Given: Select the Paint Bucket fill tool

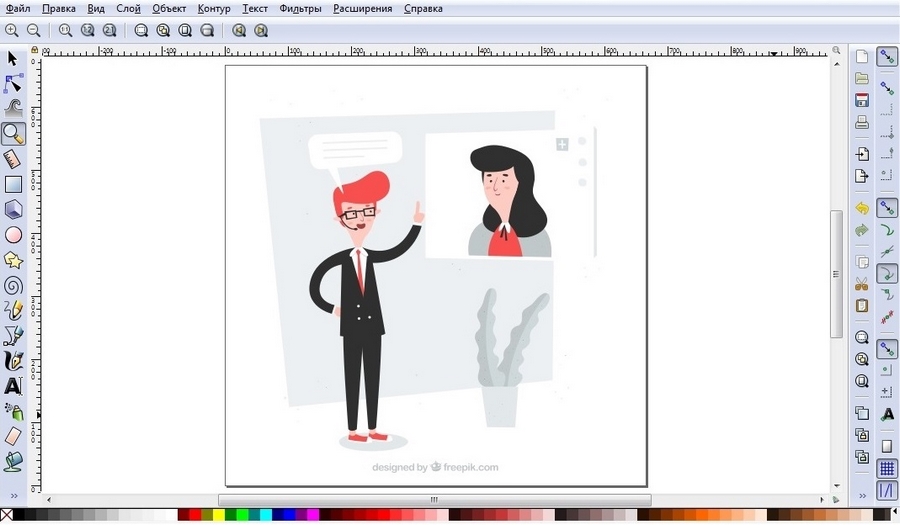Looking at the screenshot, I should point(13,461).
